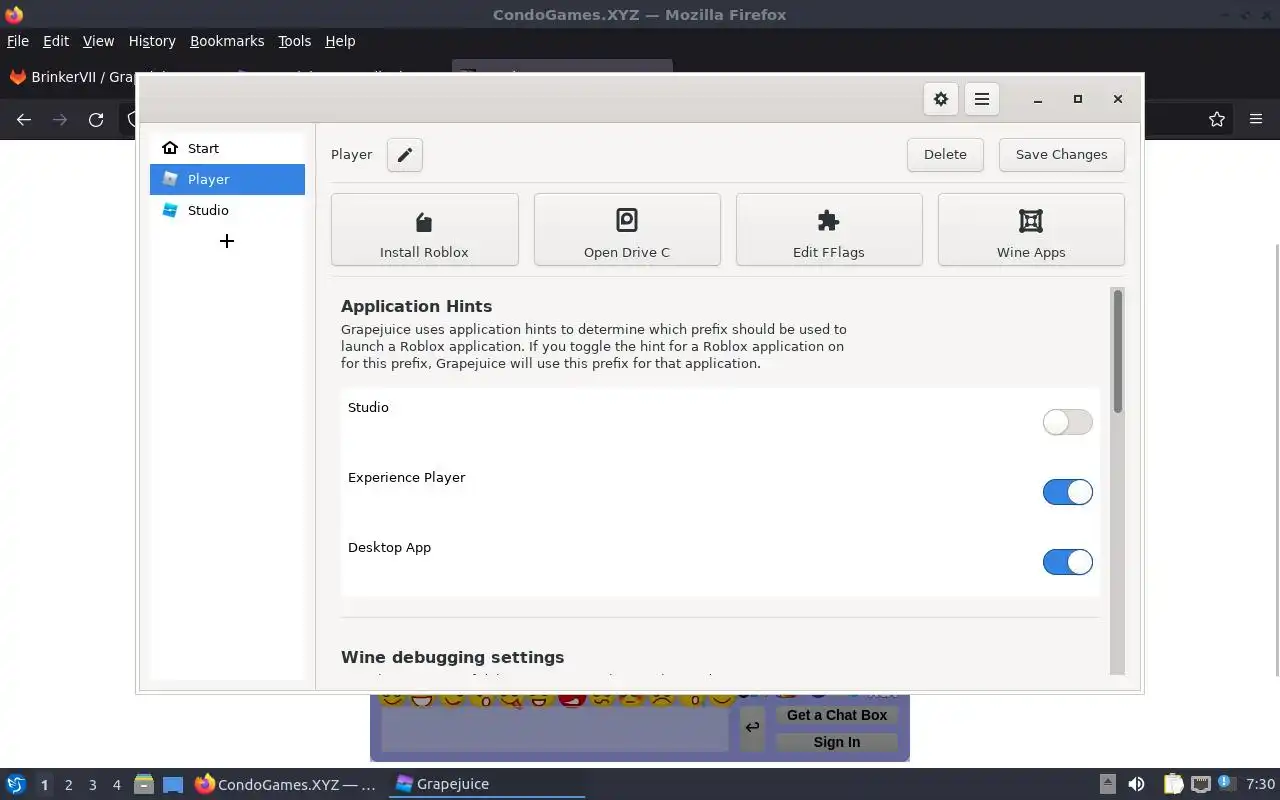The width and height of the screenshot is (1280, 800).
Task: Click the clock showing 7:30
Action: 1260,784
